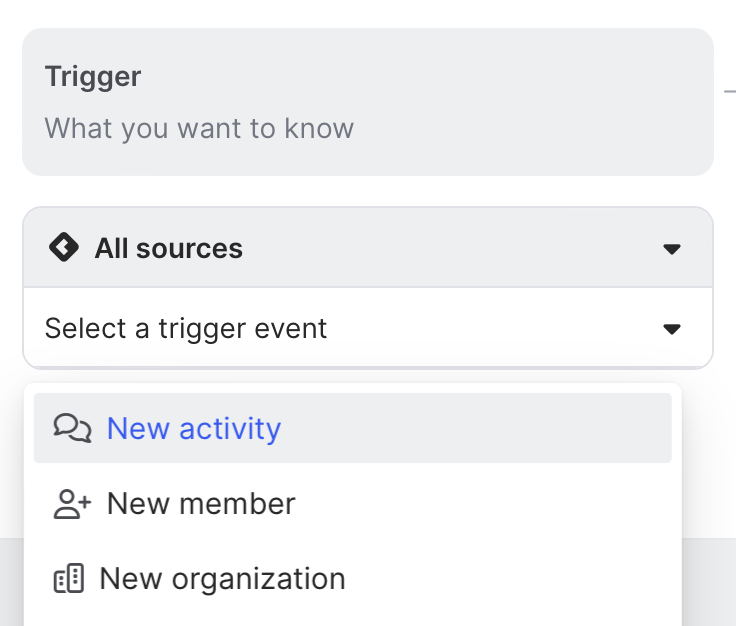Click the highlighted New activity row background
The image size is (736, 626).
coord(480,428)
